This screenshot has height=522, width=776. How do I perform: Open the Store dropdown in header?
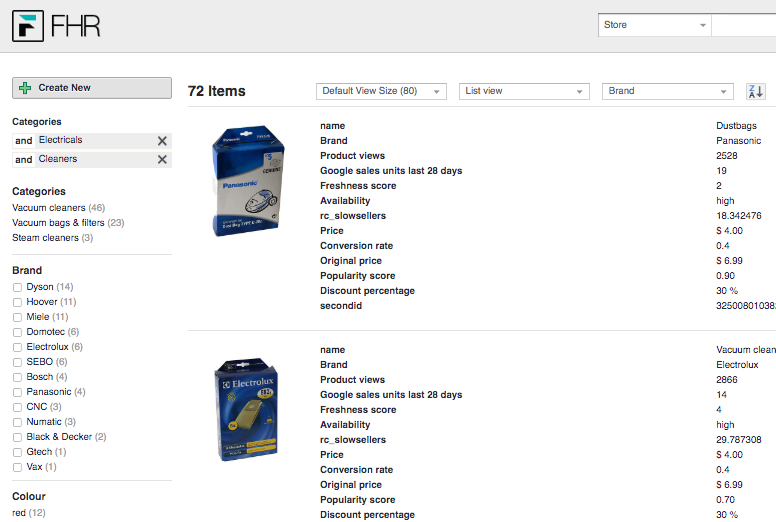point(654,25)
